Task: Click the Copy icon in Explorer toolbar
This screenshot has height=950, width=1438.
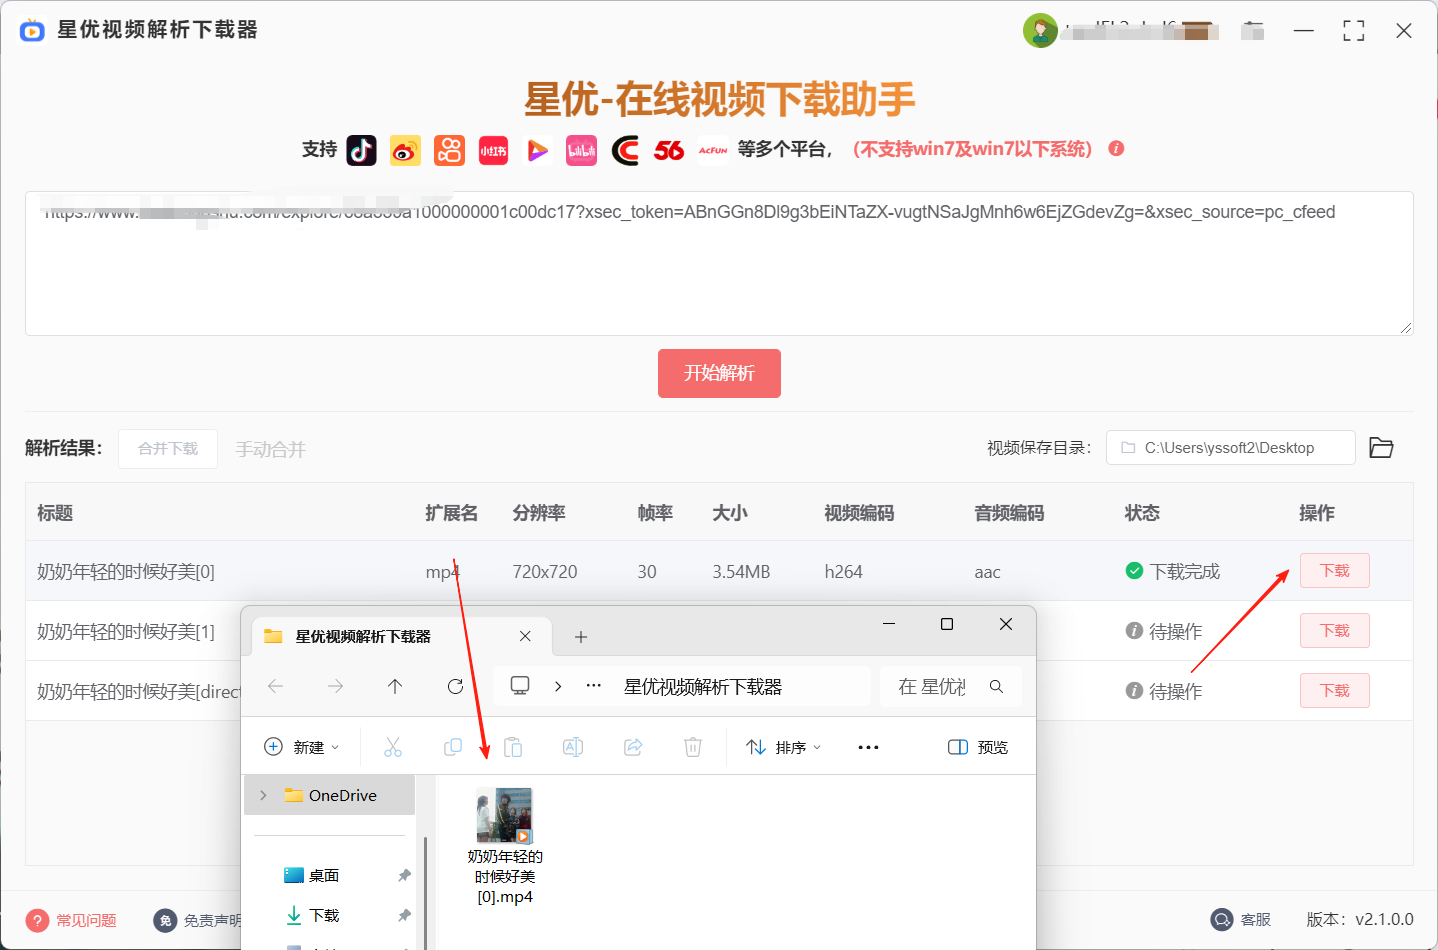Action: (453, 747)
